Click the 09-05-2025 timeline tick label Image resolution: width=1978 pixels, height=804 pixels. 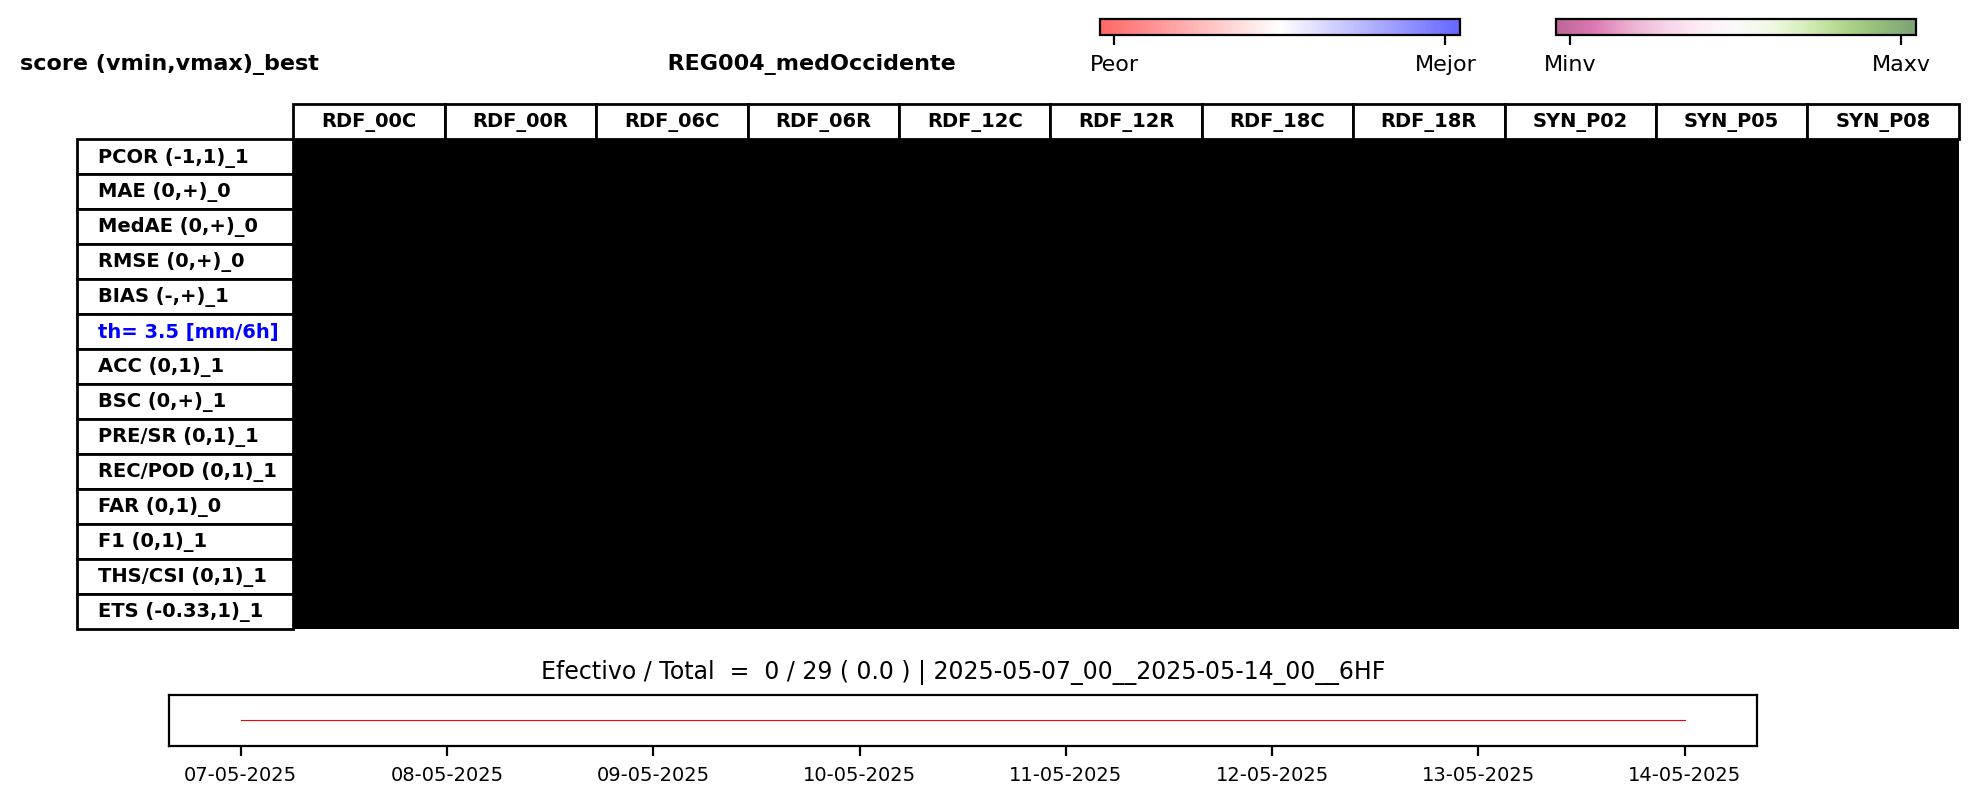coord(653,775)
